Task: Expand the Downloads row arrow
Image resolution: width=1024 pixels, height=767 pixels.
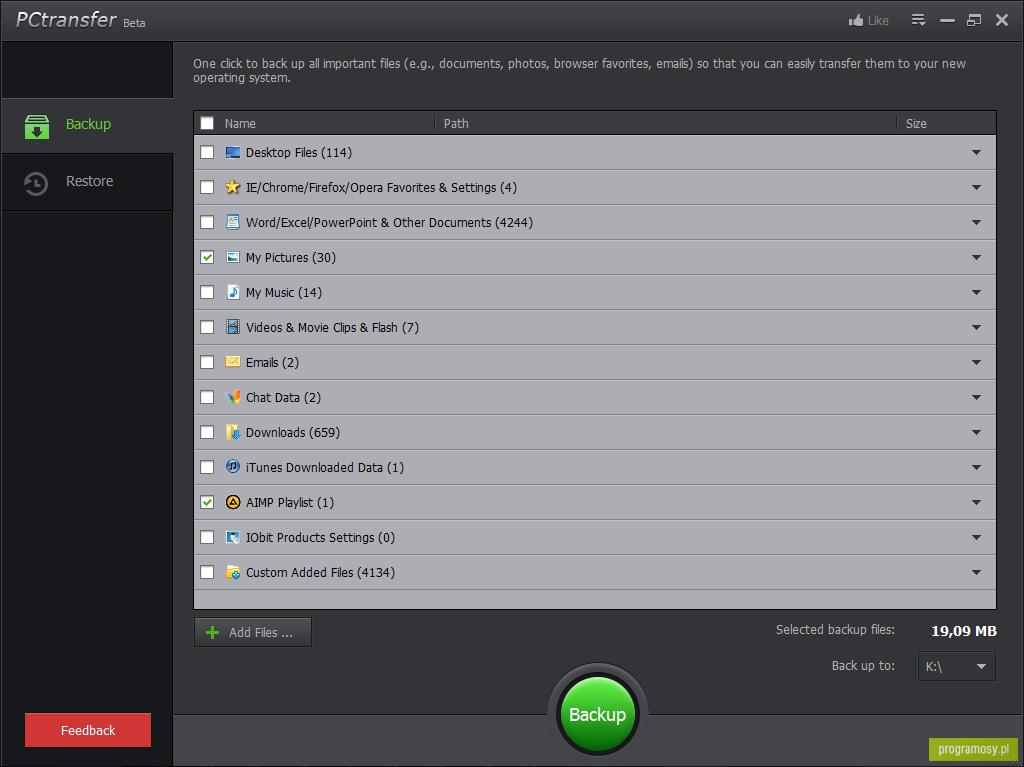Action: coord(976,432)
